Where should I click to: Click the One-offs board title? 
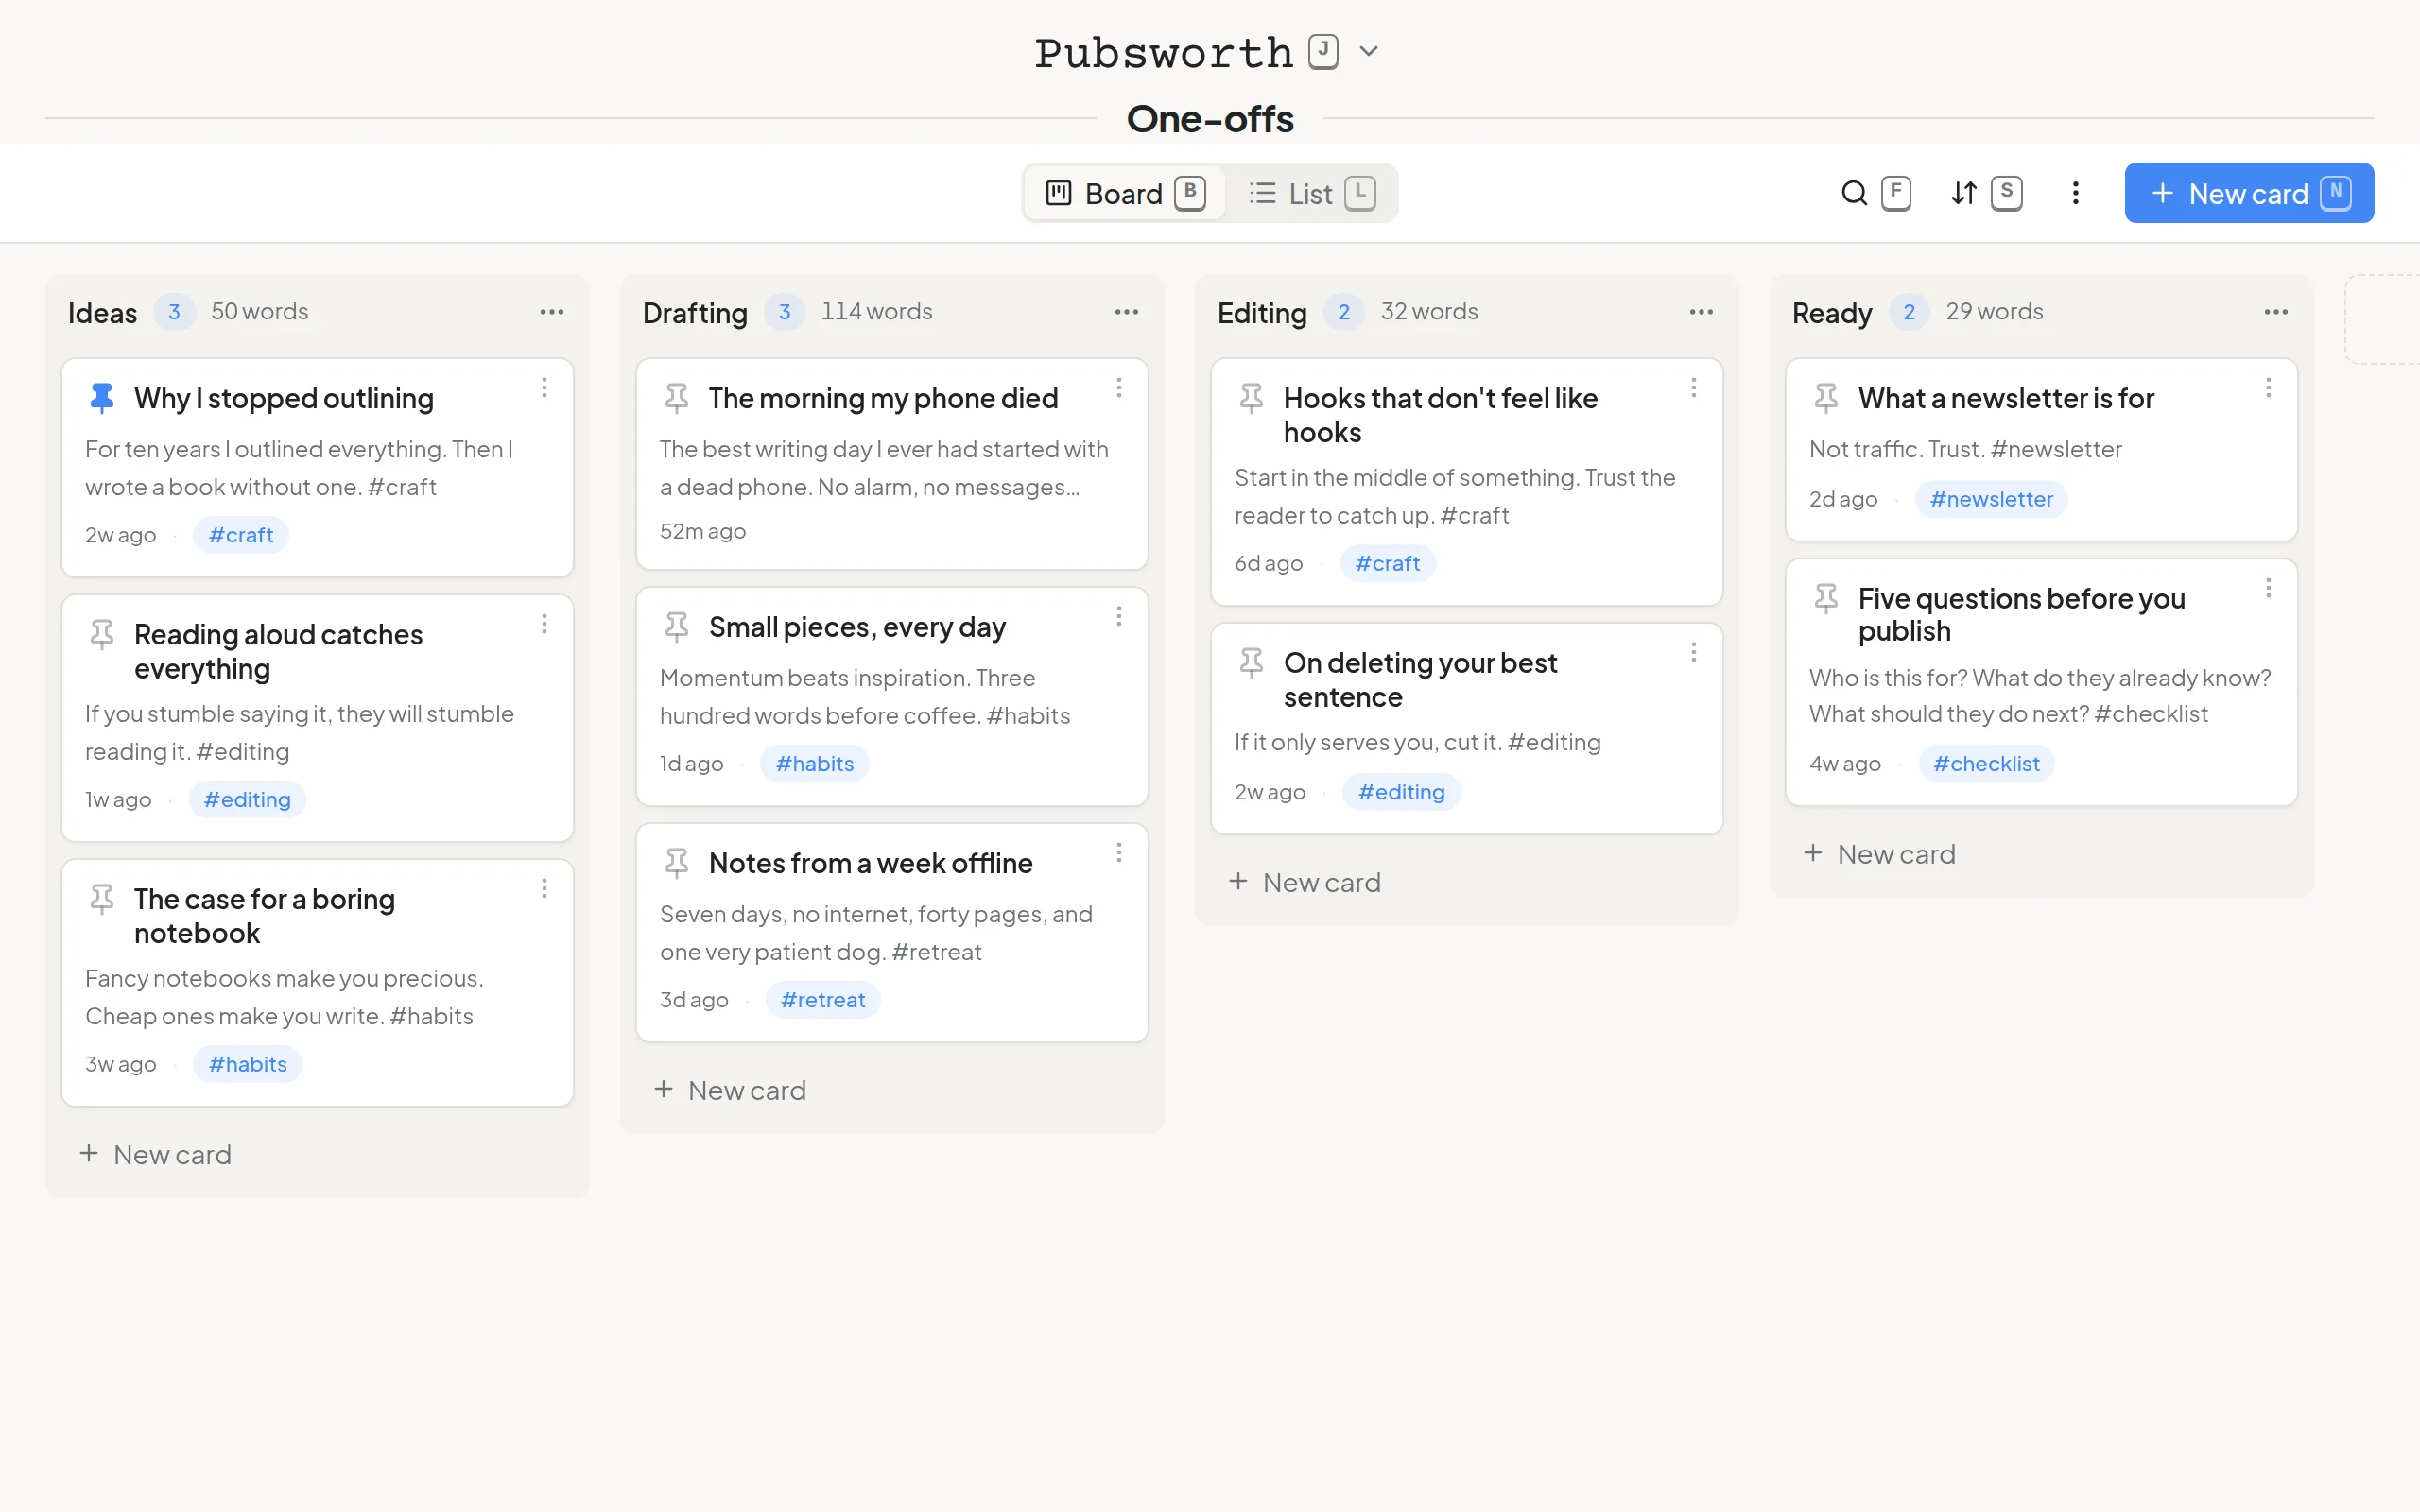[x=1210, y=119]
